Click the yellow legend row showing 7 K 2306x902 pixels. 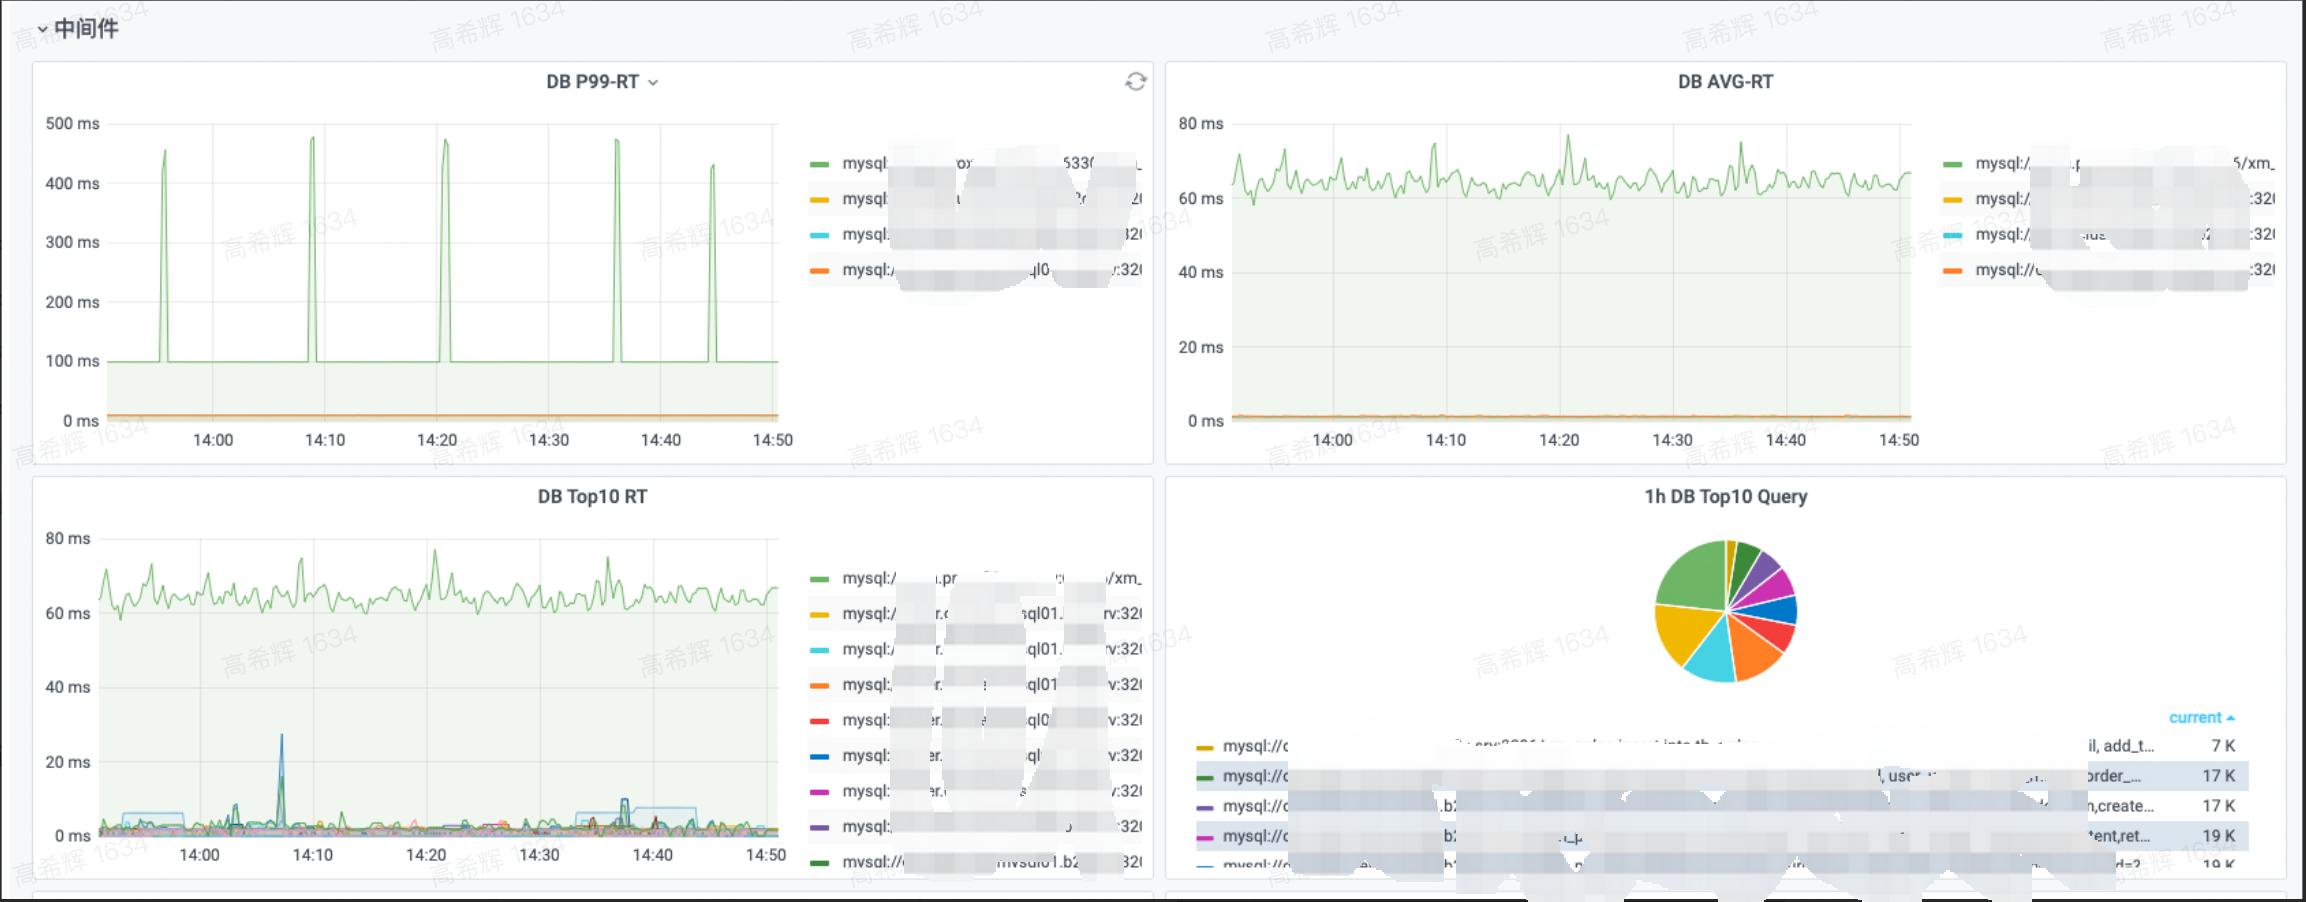[1721, 746]
